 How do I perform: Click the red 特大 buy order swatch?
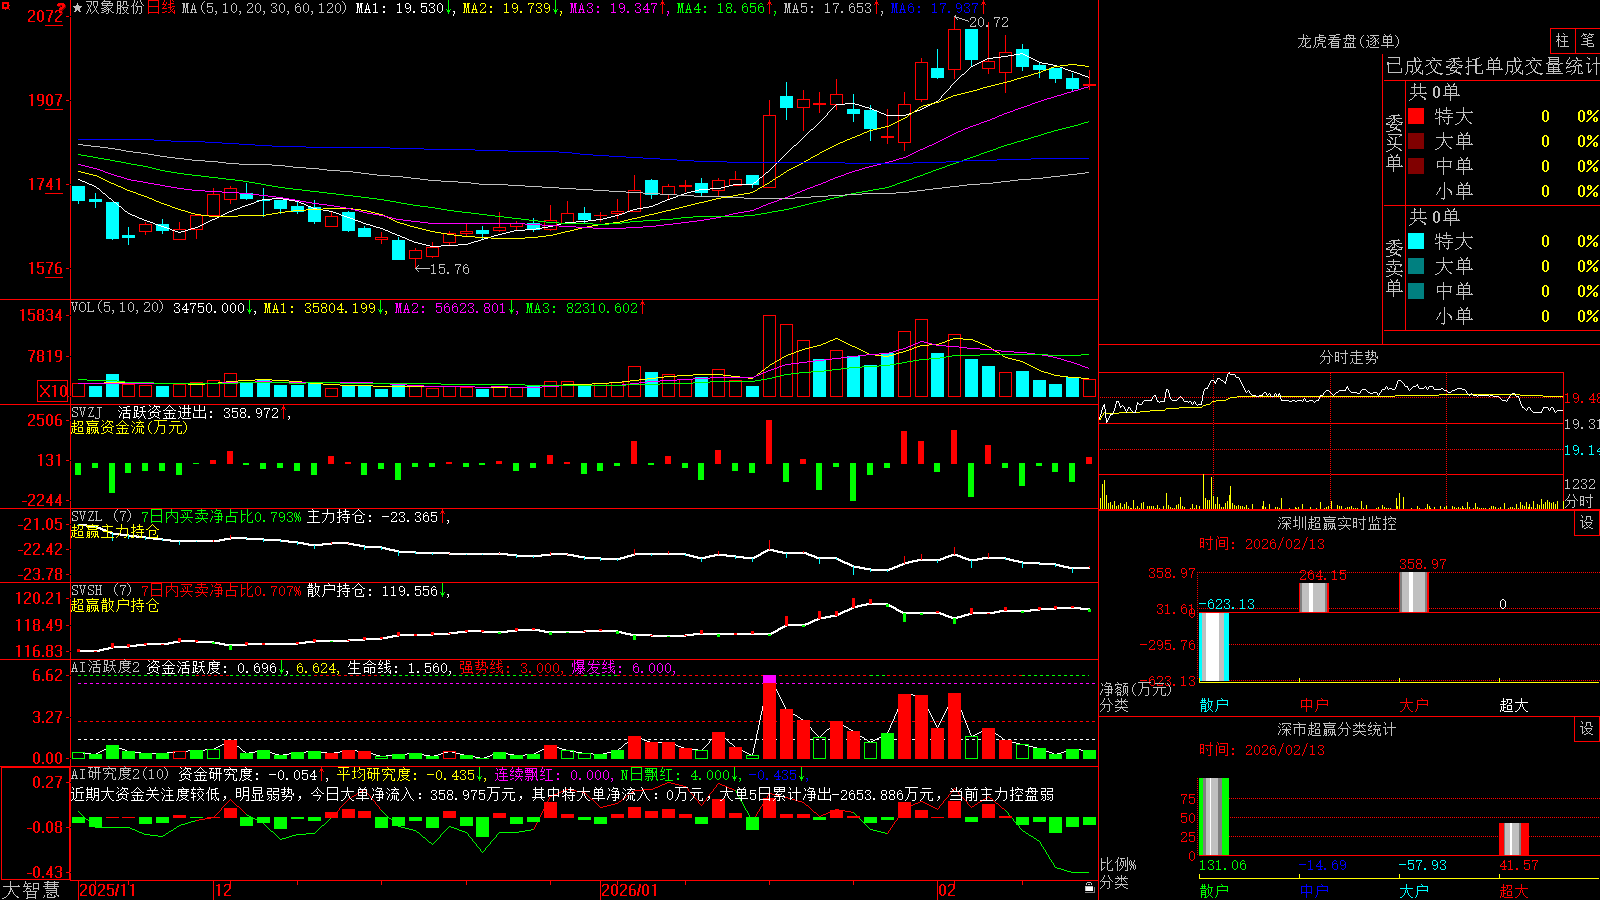[x=1416, y=116]
